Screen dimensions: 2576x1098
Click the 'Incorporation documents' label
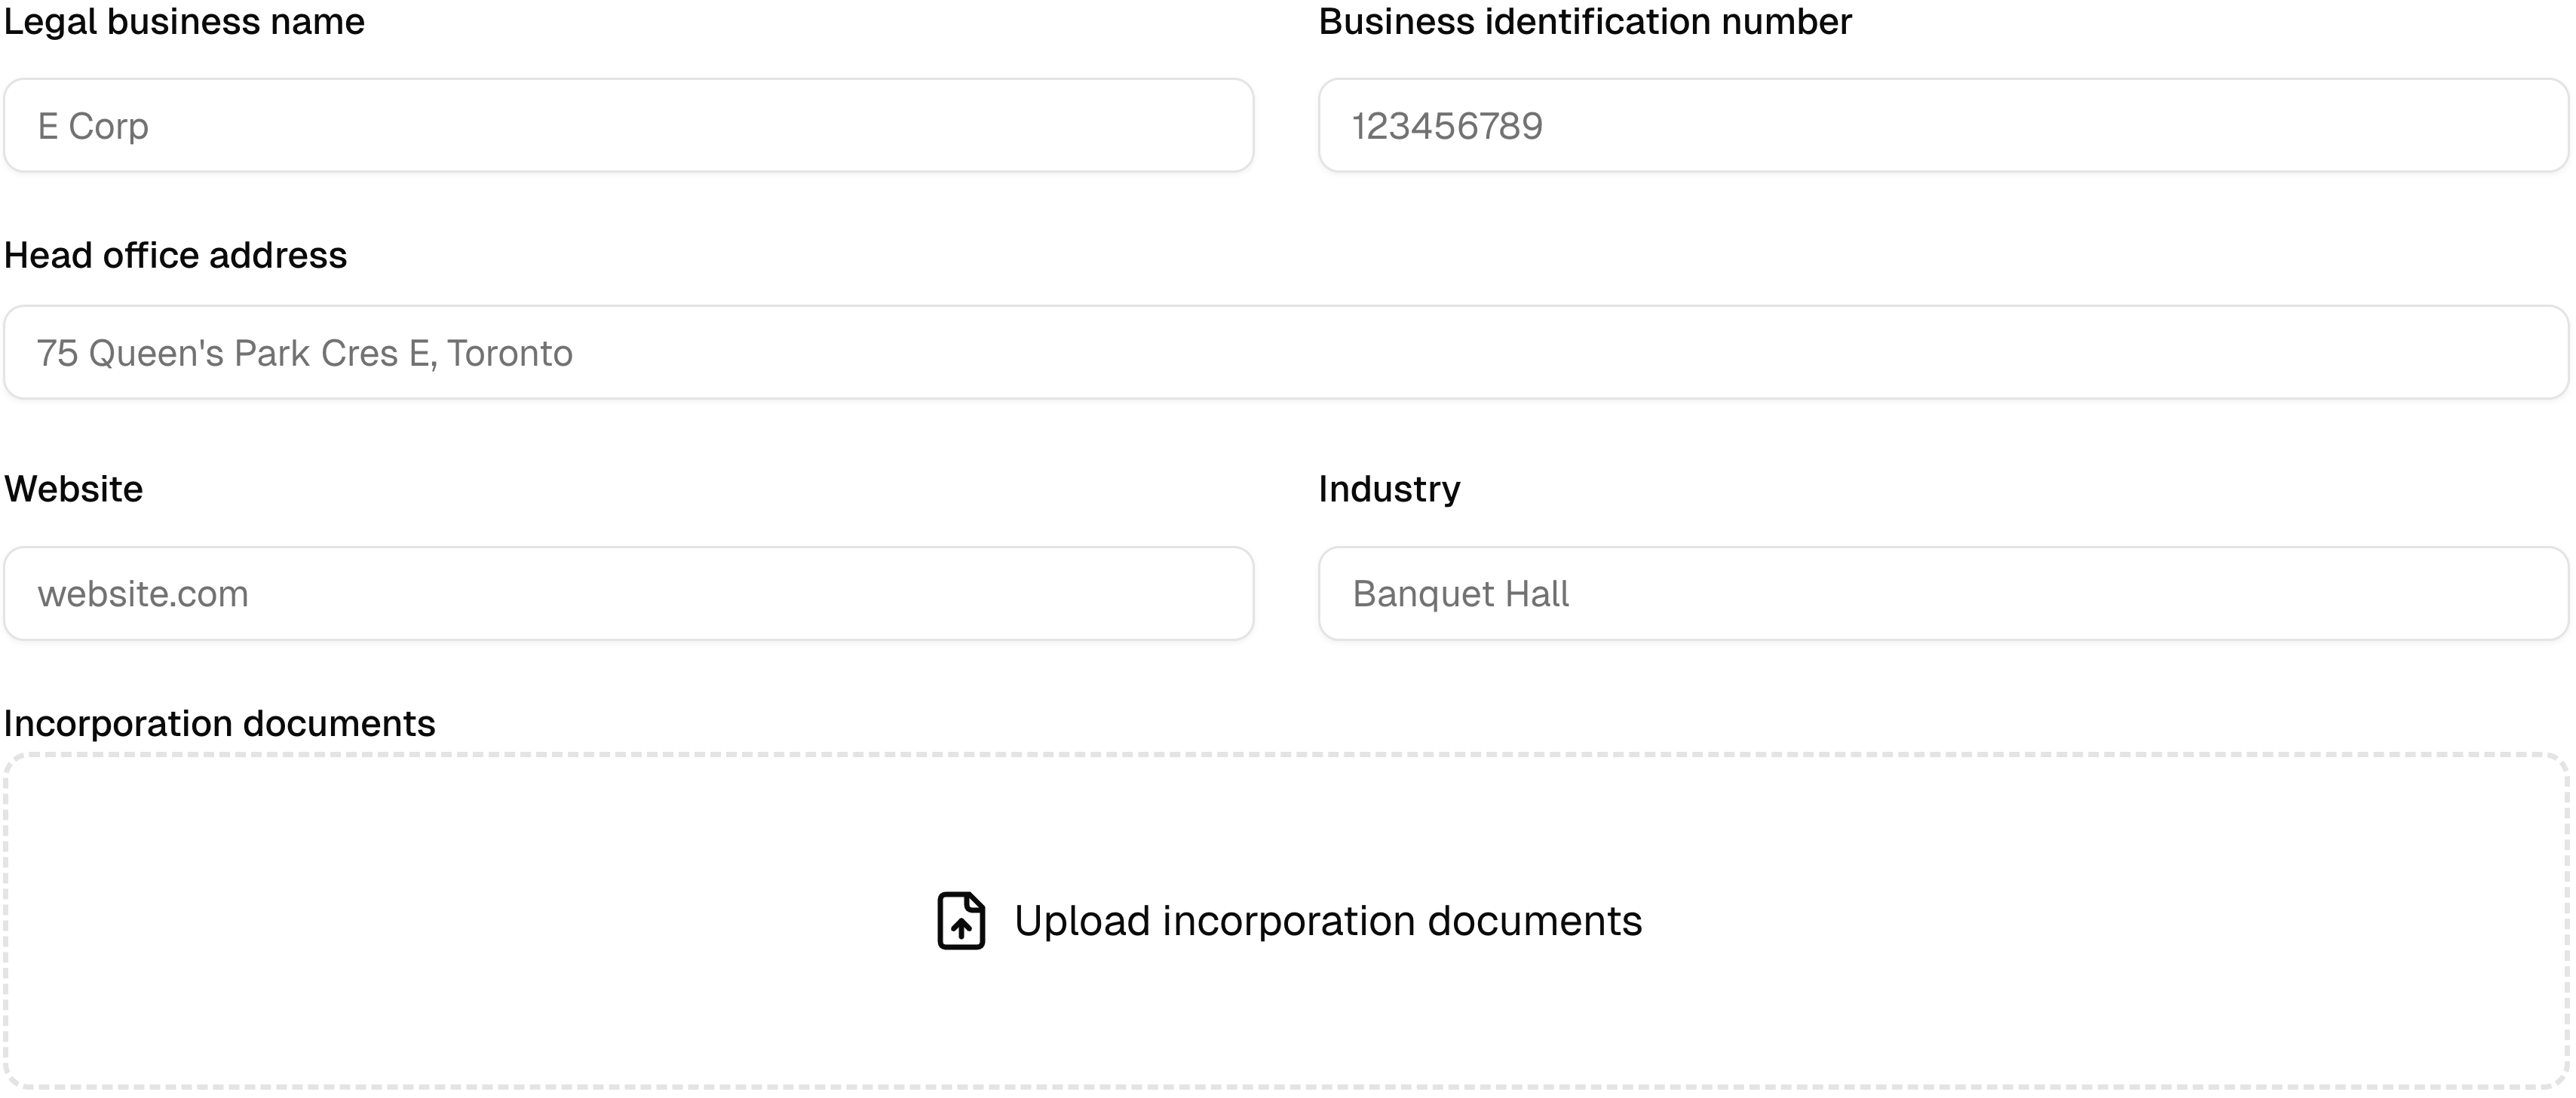coord(219,724)
